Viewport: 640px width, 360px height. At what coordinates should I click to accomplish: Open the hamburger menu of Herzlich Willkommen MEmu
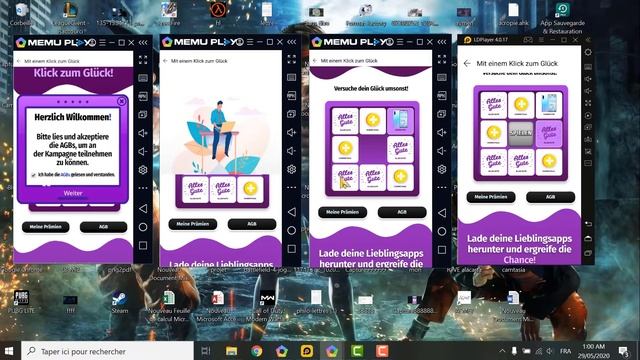coord(102,42)
